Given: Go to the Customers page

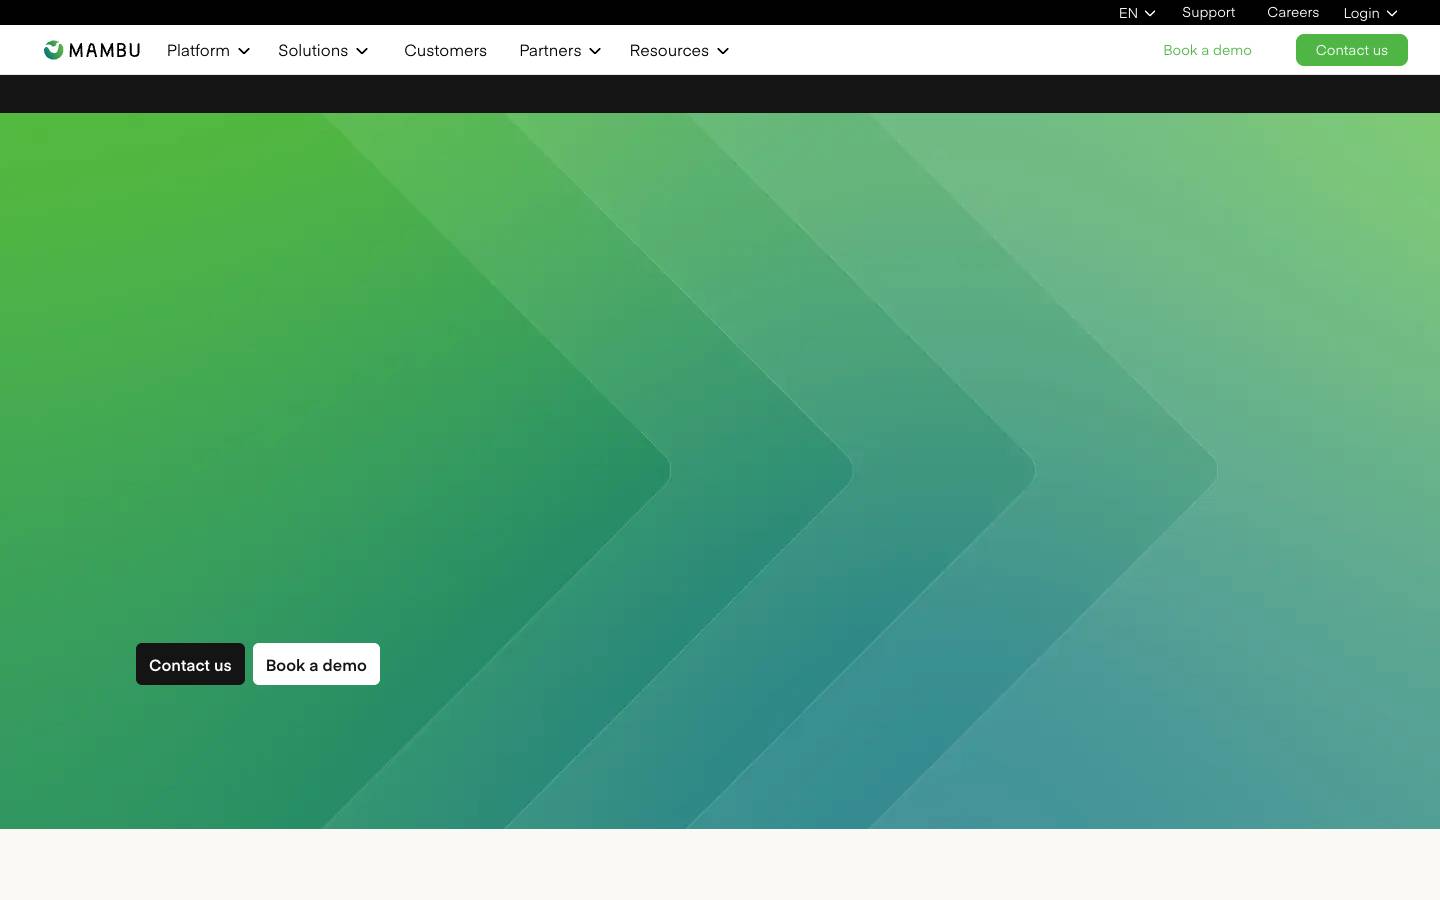Looking at the screenshot, I should coord(445,50).
